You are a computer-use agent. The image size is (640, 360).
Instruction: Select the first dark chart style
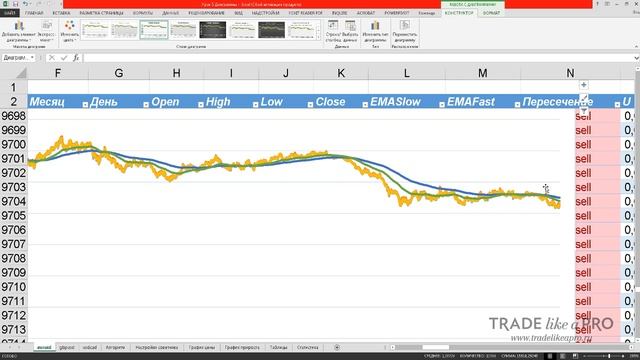pos(213,30)
